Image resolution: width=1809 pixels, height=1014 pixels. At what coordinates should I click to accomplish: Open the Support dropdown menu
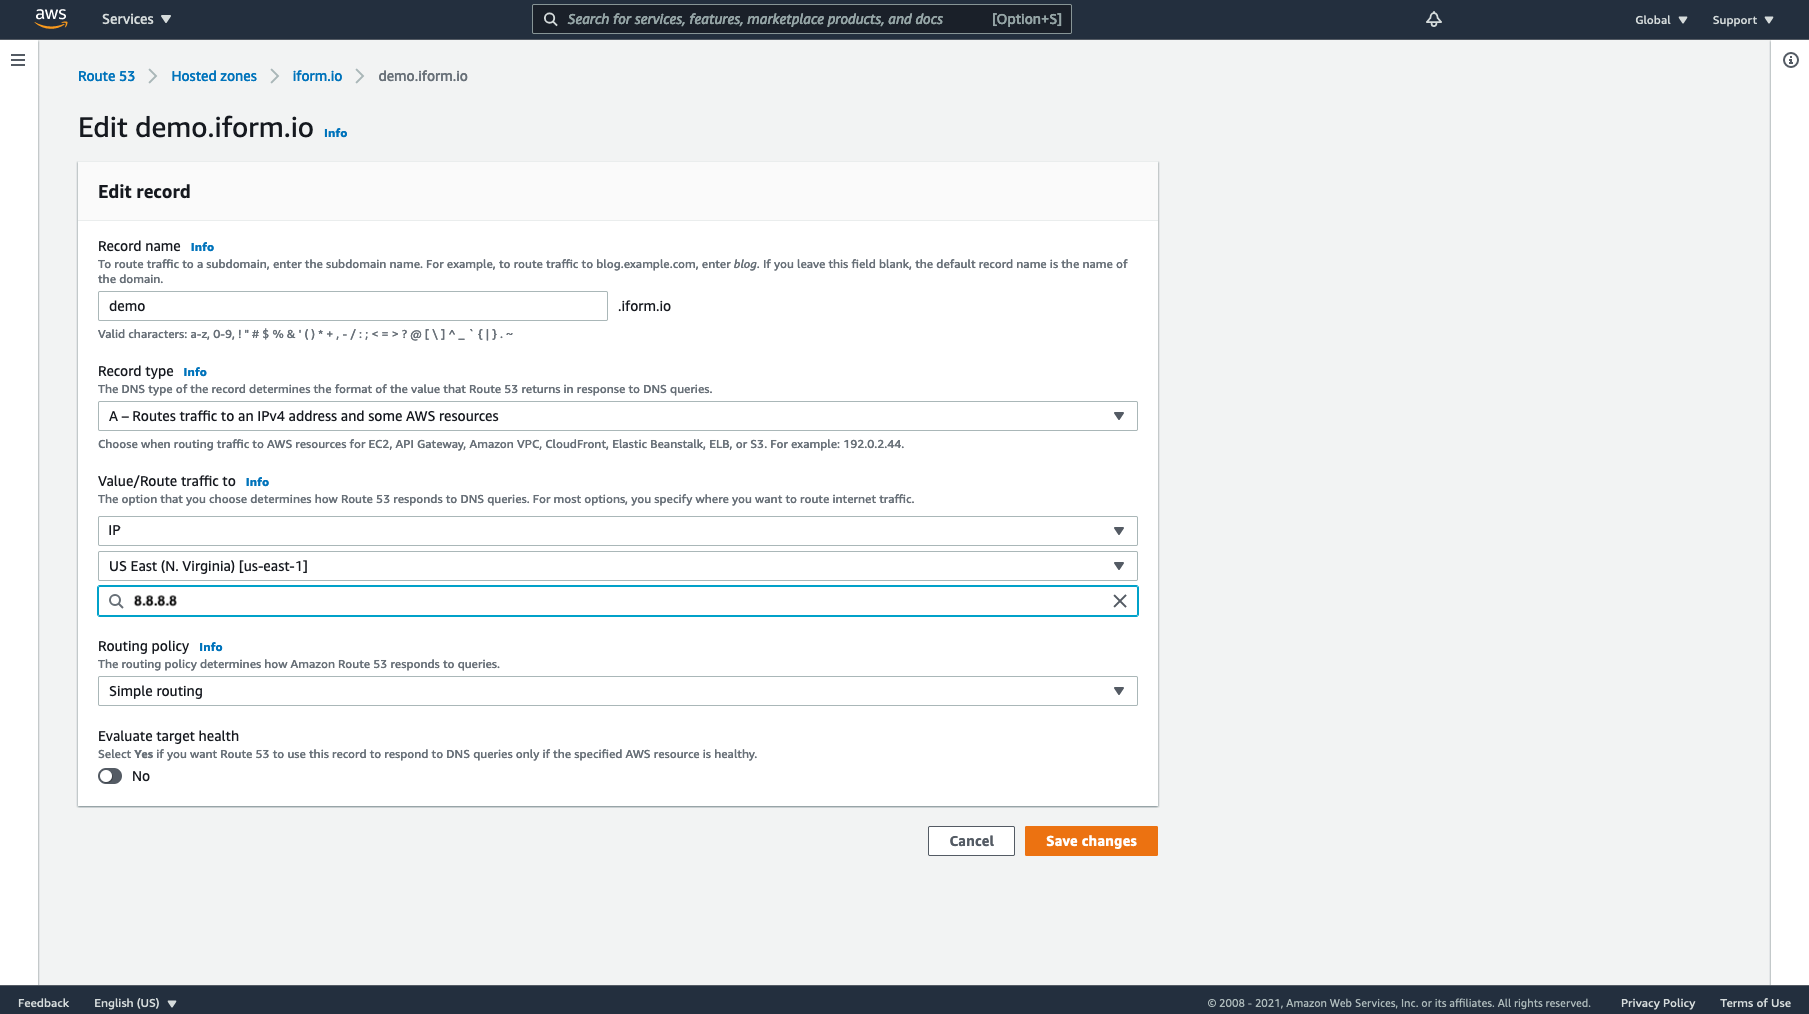tap(1743, 20)
